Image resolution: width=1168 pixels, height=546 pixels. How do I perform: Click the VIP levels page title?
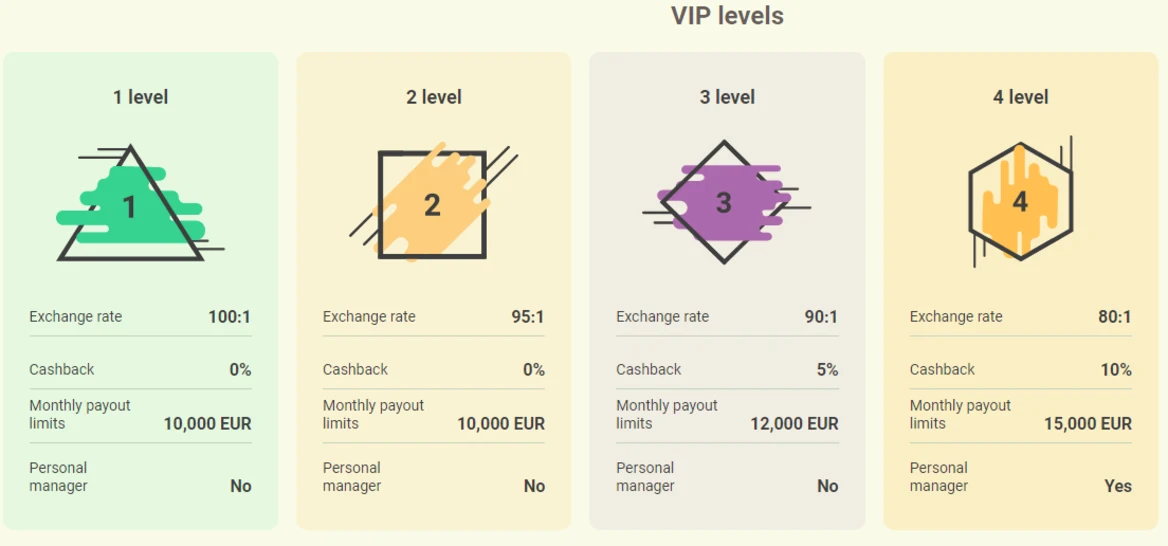point(727,16)
